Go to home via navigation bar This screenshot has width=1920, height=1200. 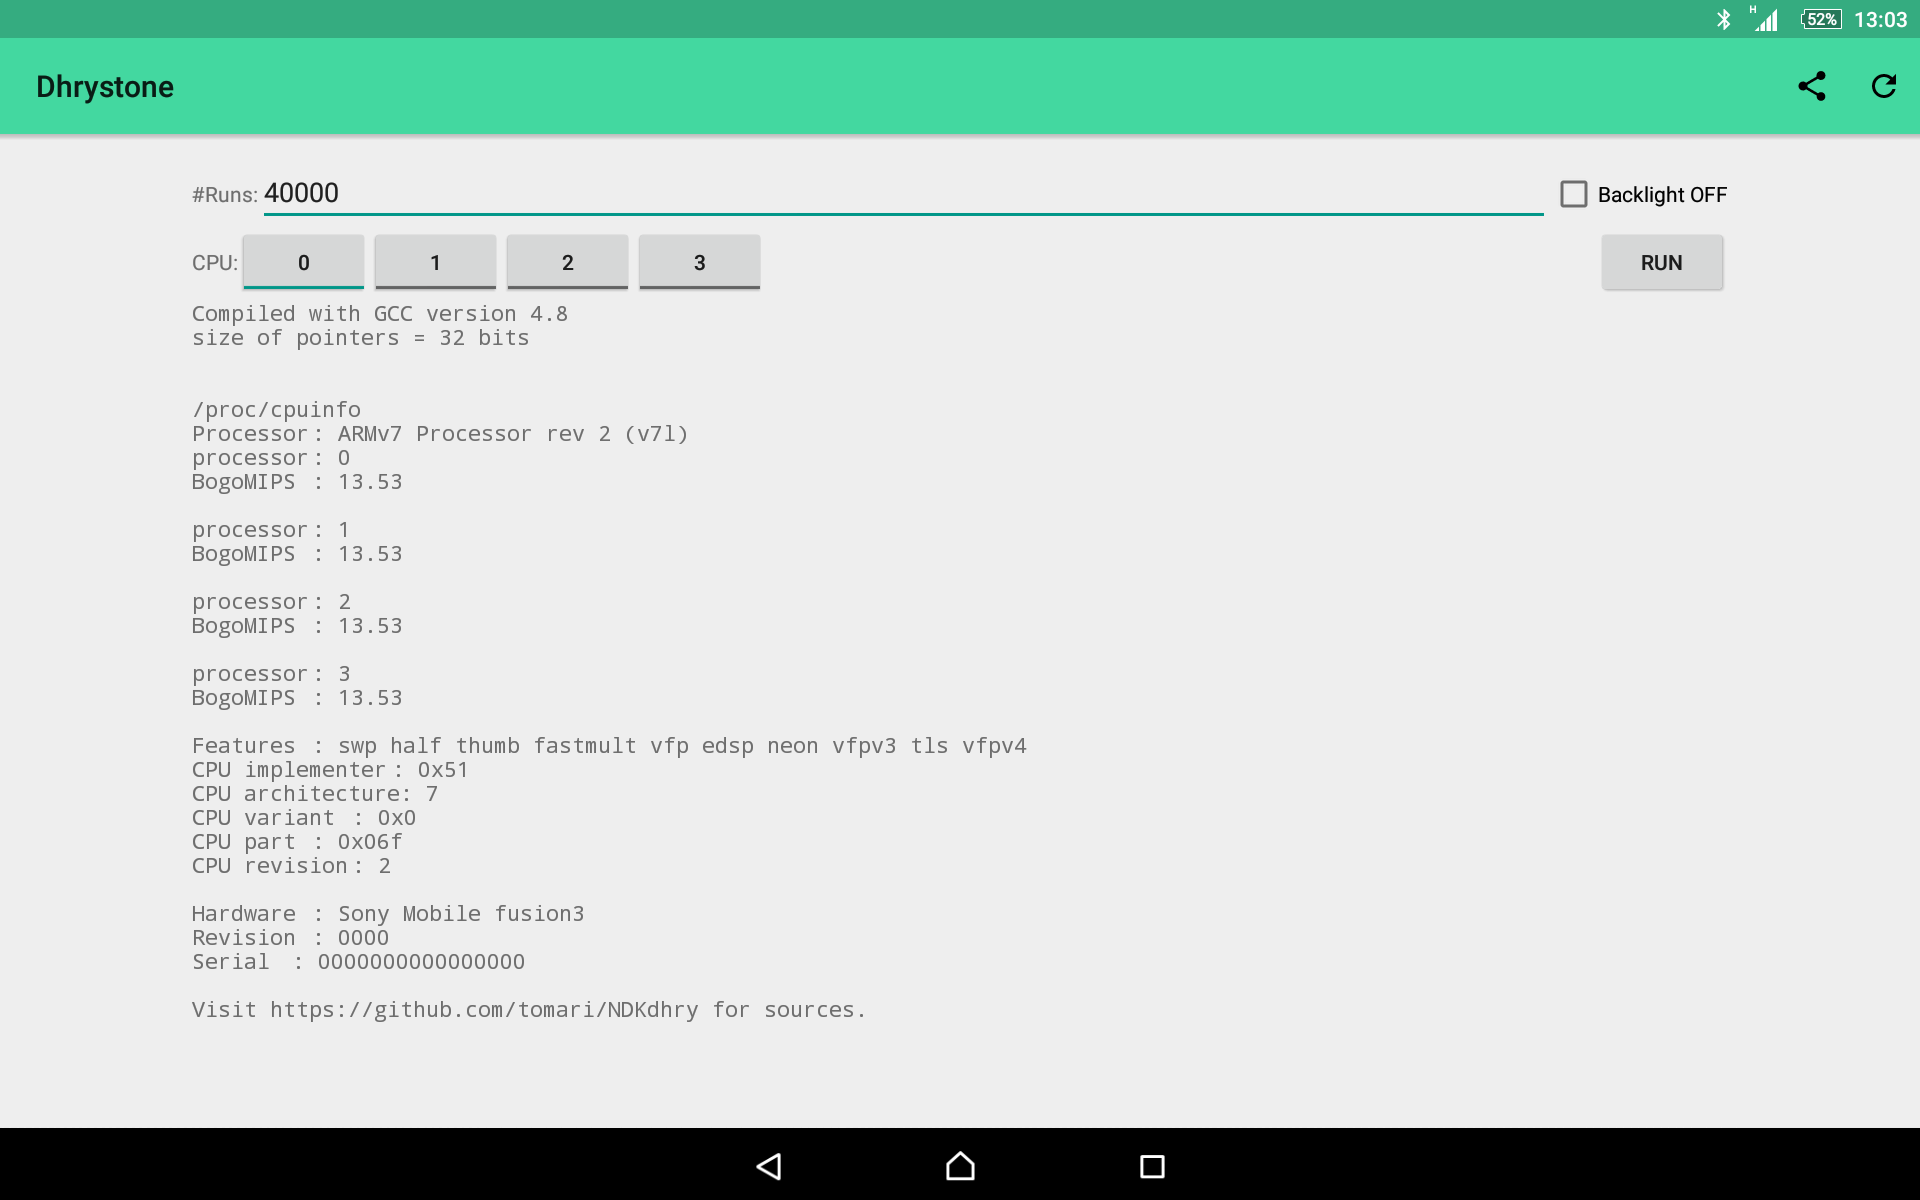pyautogui.click(x=960, y=1166)
